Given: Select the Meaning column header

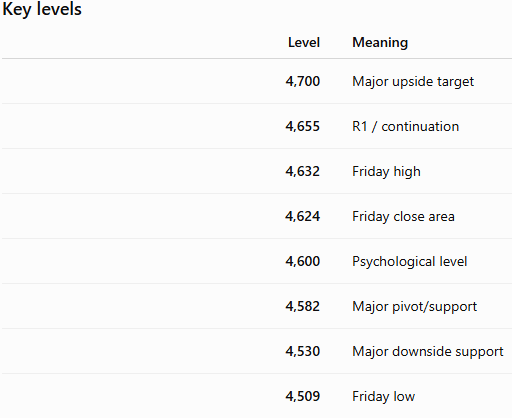Looking at the screenshot, I should [x=380, y=43].
